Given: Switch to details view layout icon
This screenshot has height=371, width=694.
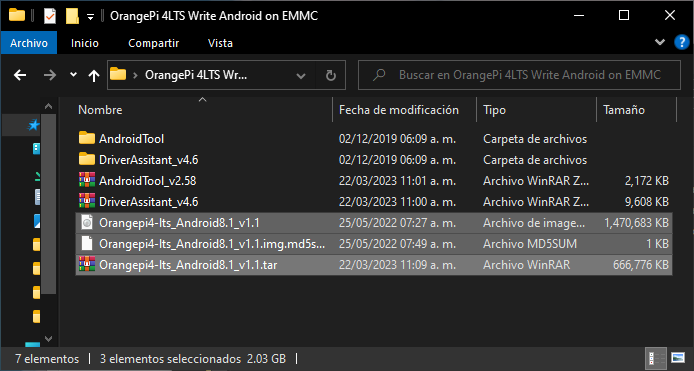Looking at the screenshot, I should 657,358.
